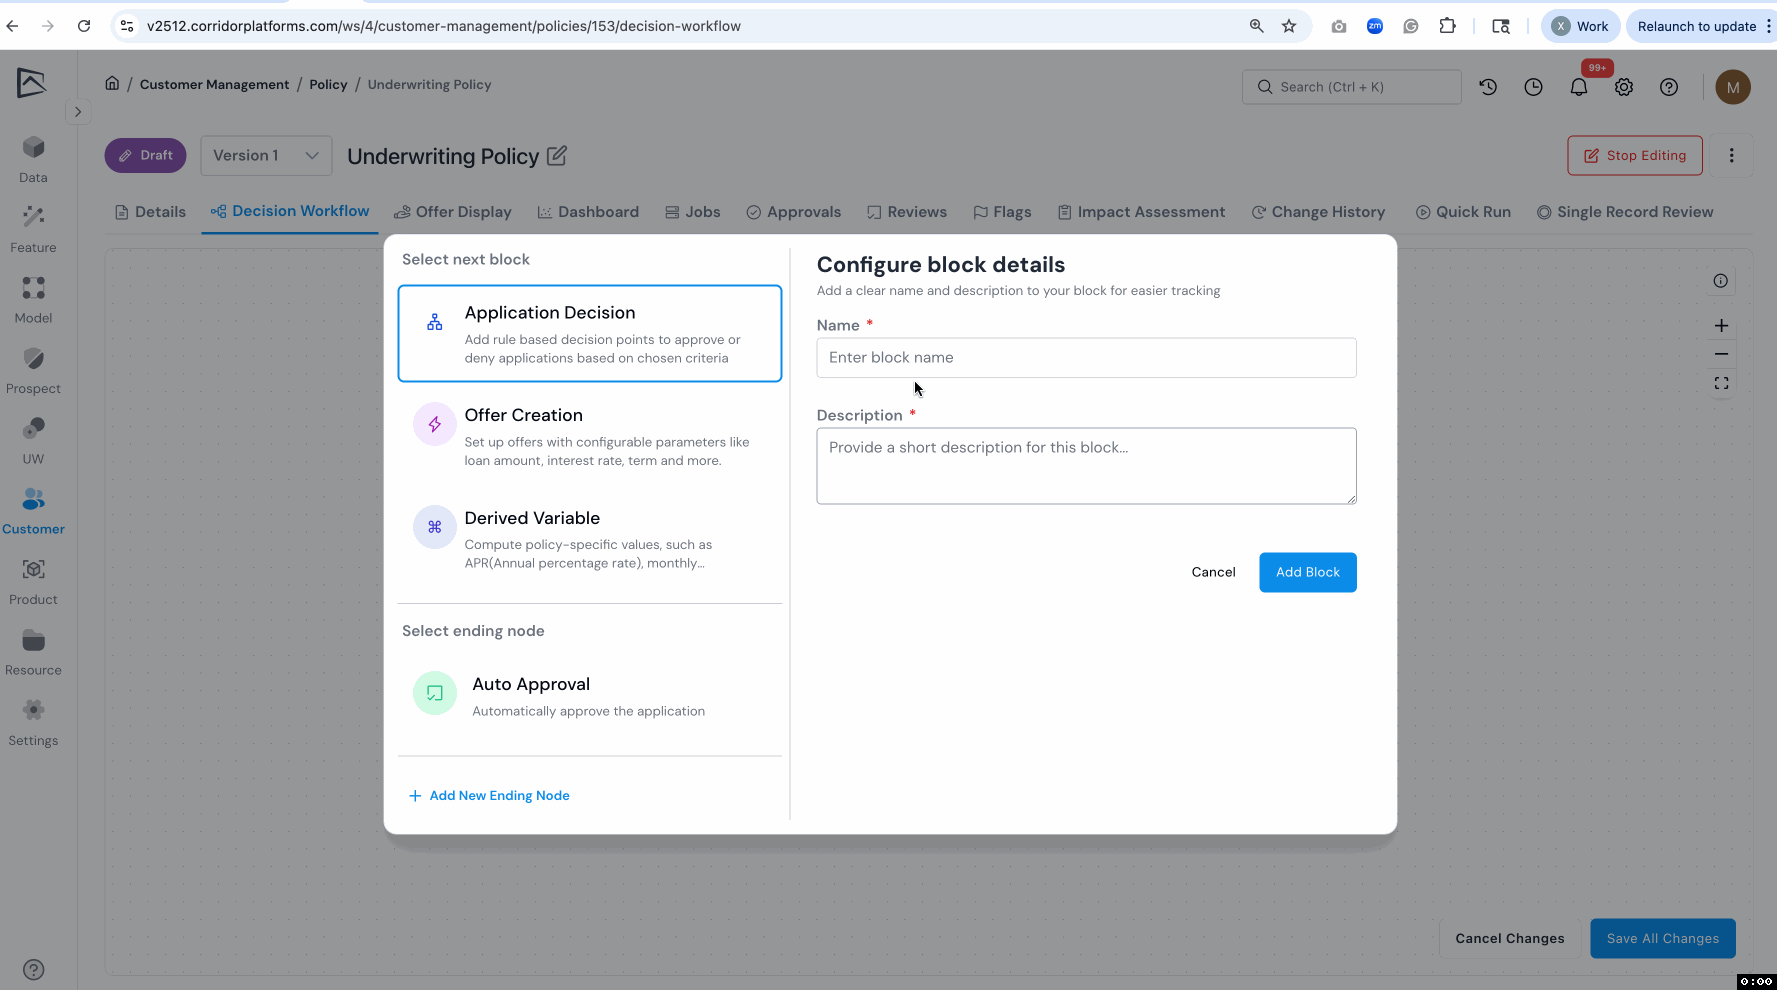Click the Add Block button
This screenshot has width=1777, height=990.
(1307, 572)
